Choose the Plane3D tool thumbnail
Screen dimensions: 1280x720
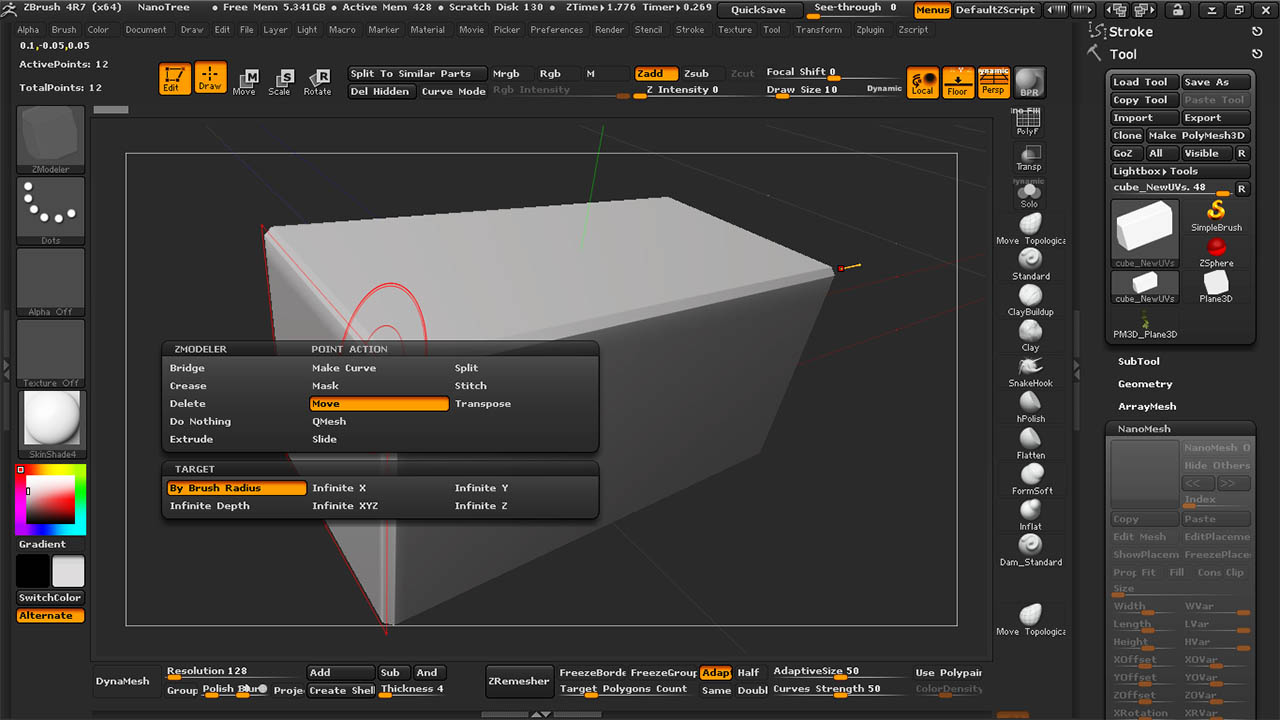(1216, 287)
